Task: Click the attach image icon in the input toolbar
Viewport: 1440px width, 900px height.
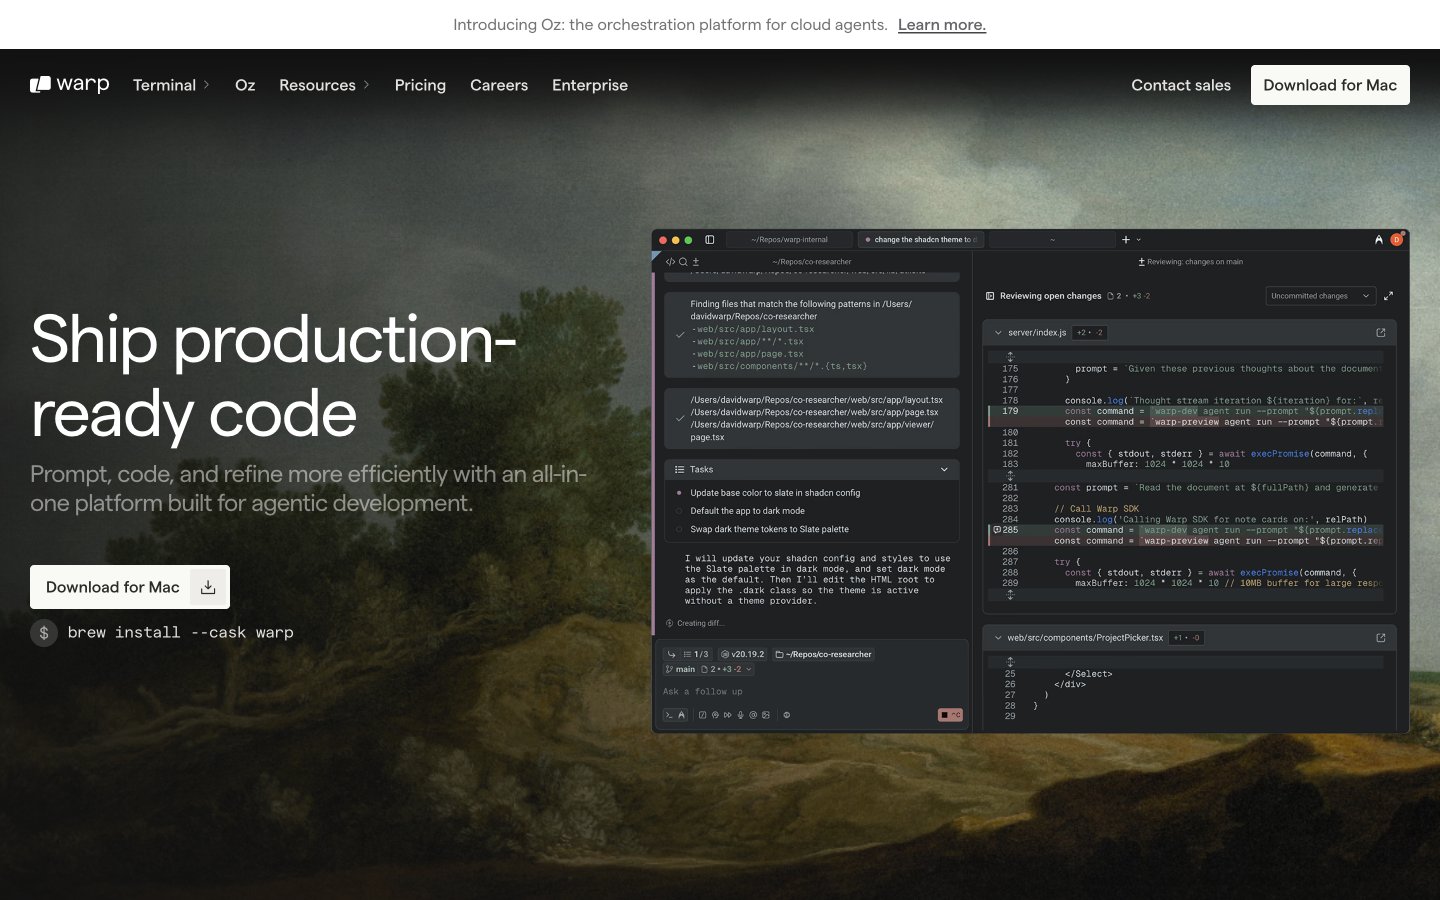Action: 766,715
